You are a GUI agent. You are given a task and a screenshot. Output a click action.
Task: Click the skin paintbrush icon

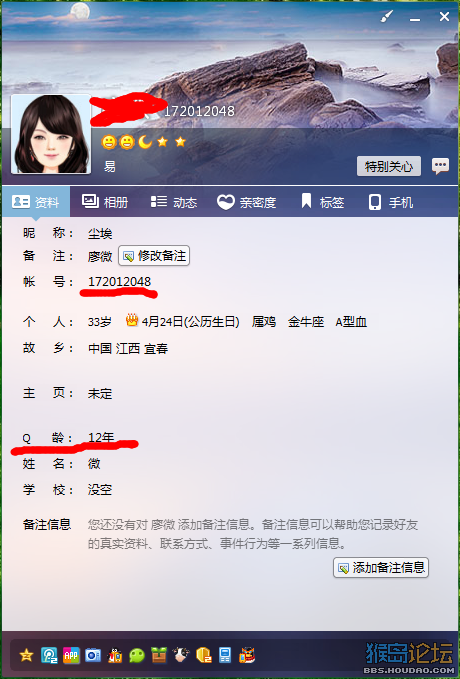click(386, 17)
